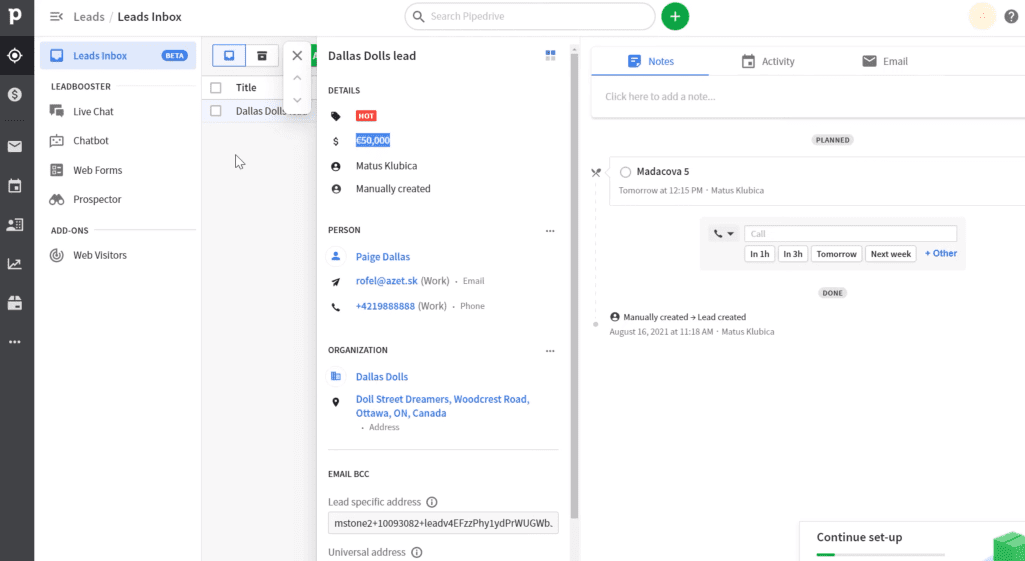The height and width of the screenshot is (561, 1025).
Task: Open user profile avatar
Action: (x=982, y=16)
